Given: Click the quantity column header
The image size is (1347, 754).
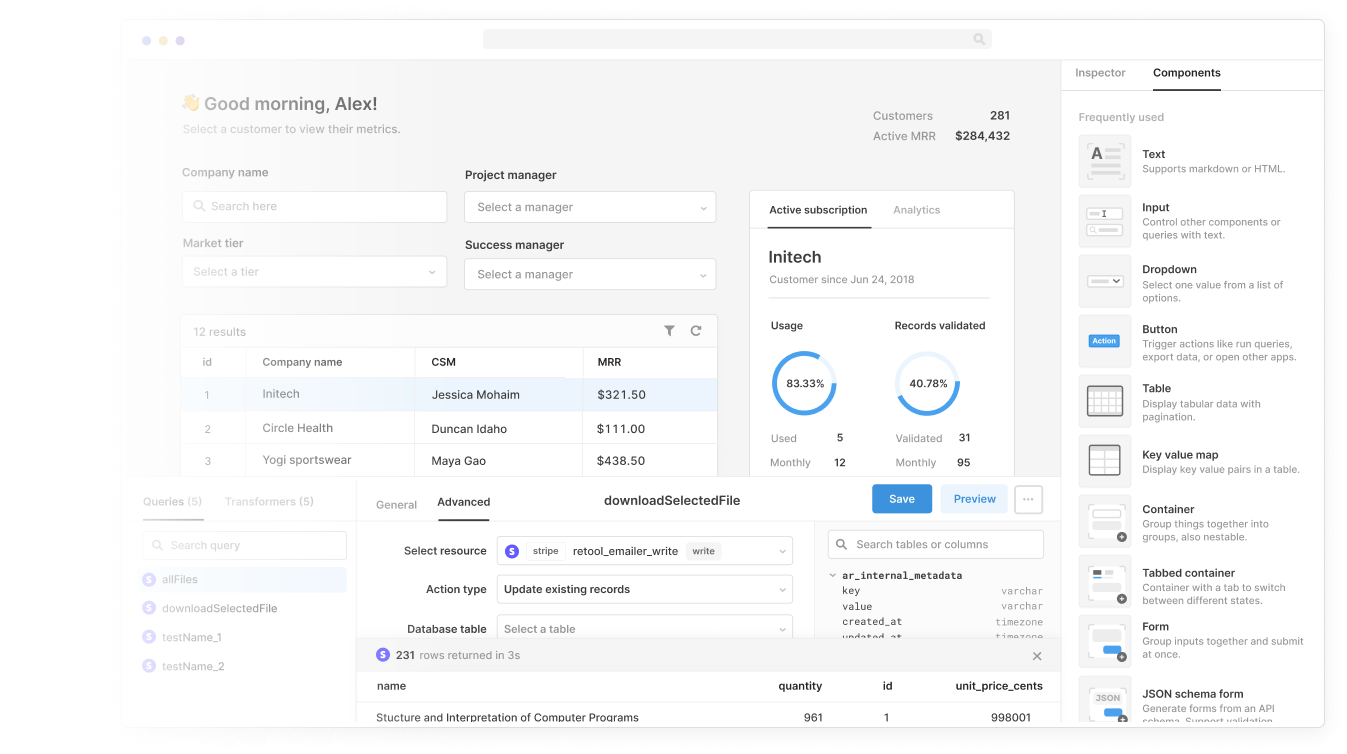Looking at the screenshot, I should (x=800, y=686).
